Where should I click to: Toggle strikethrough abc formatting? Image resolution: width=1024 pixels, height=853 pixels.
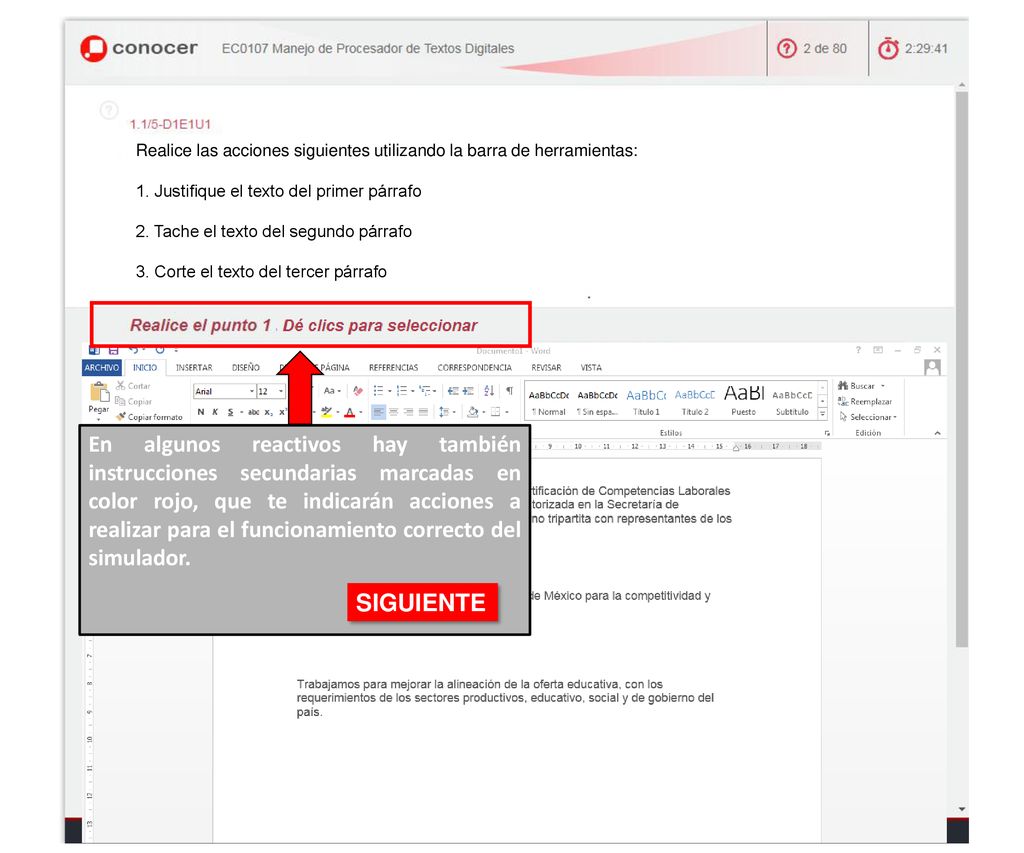[x=253, y=412]
